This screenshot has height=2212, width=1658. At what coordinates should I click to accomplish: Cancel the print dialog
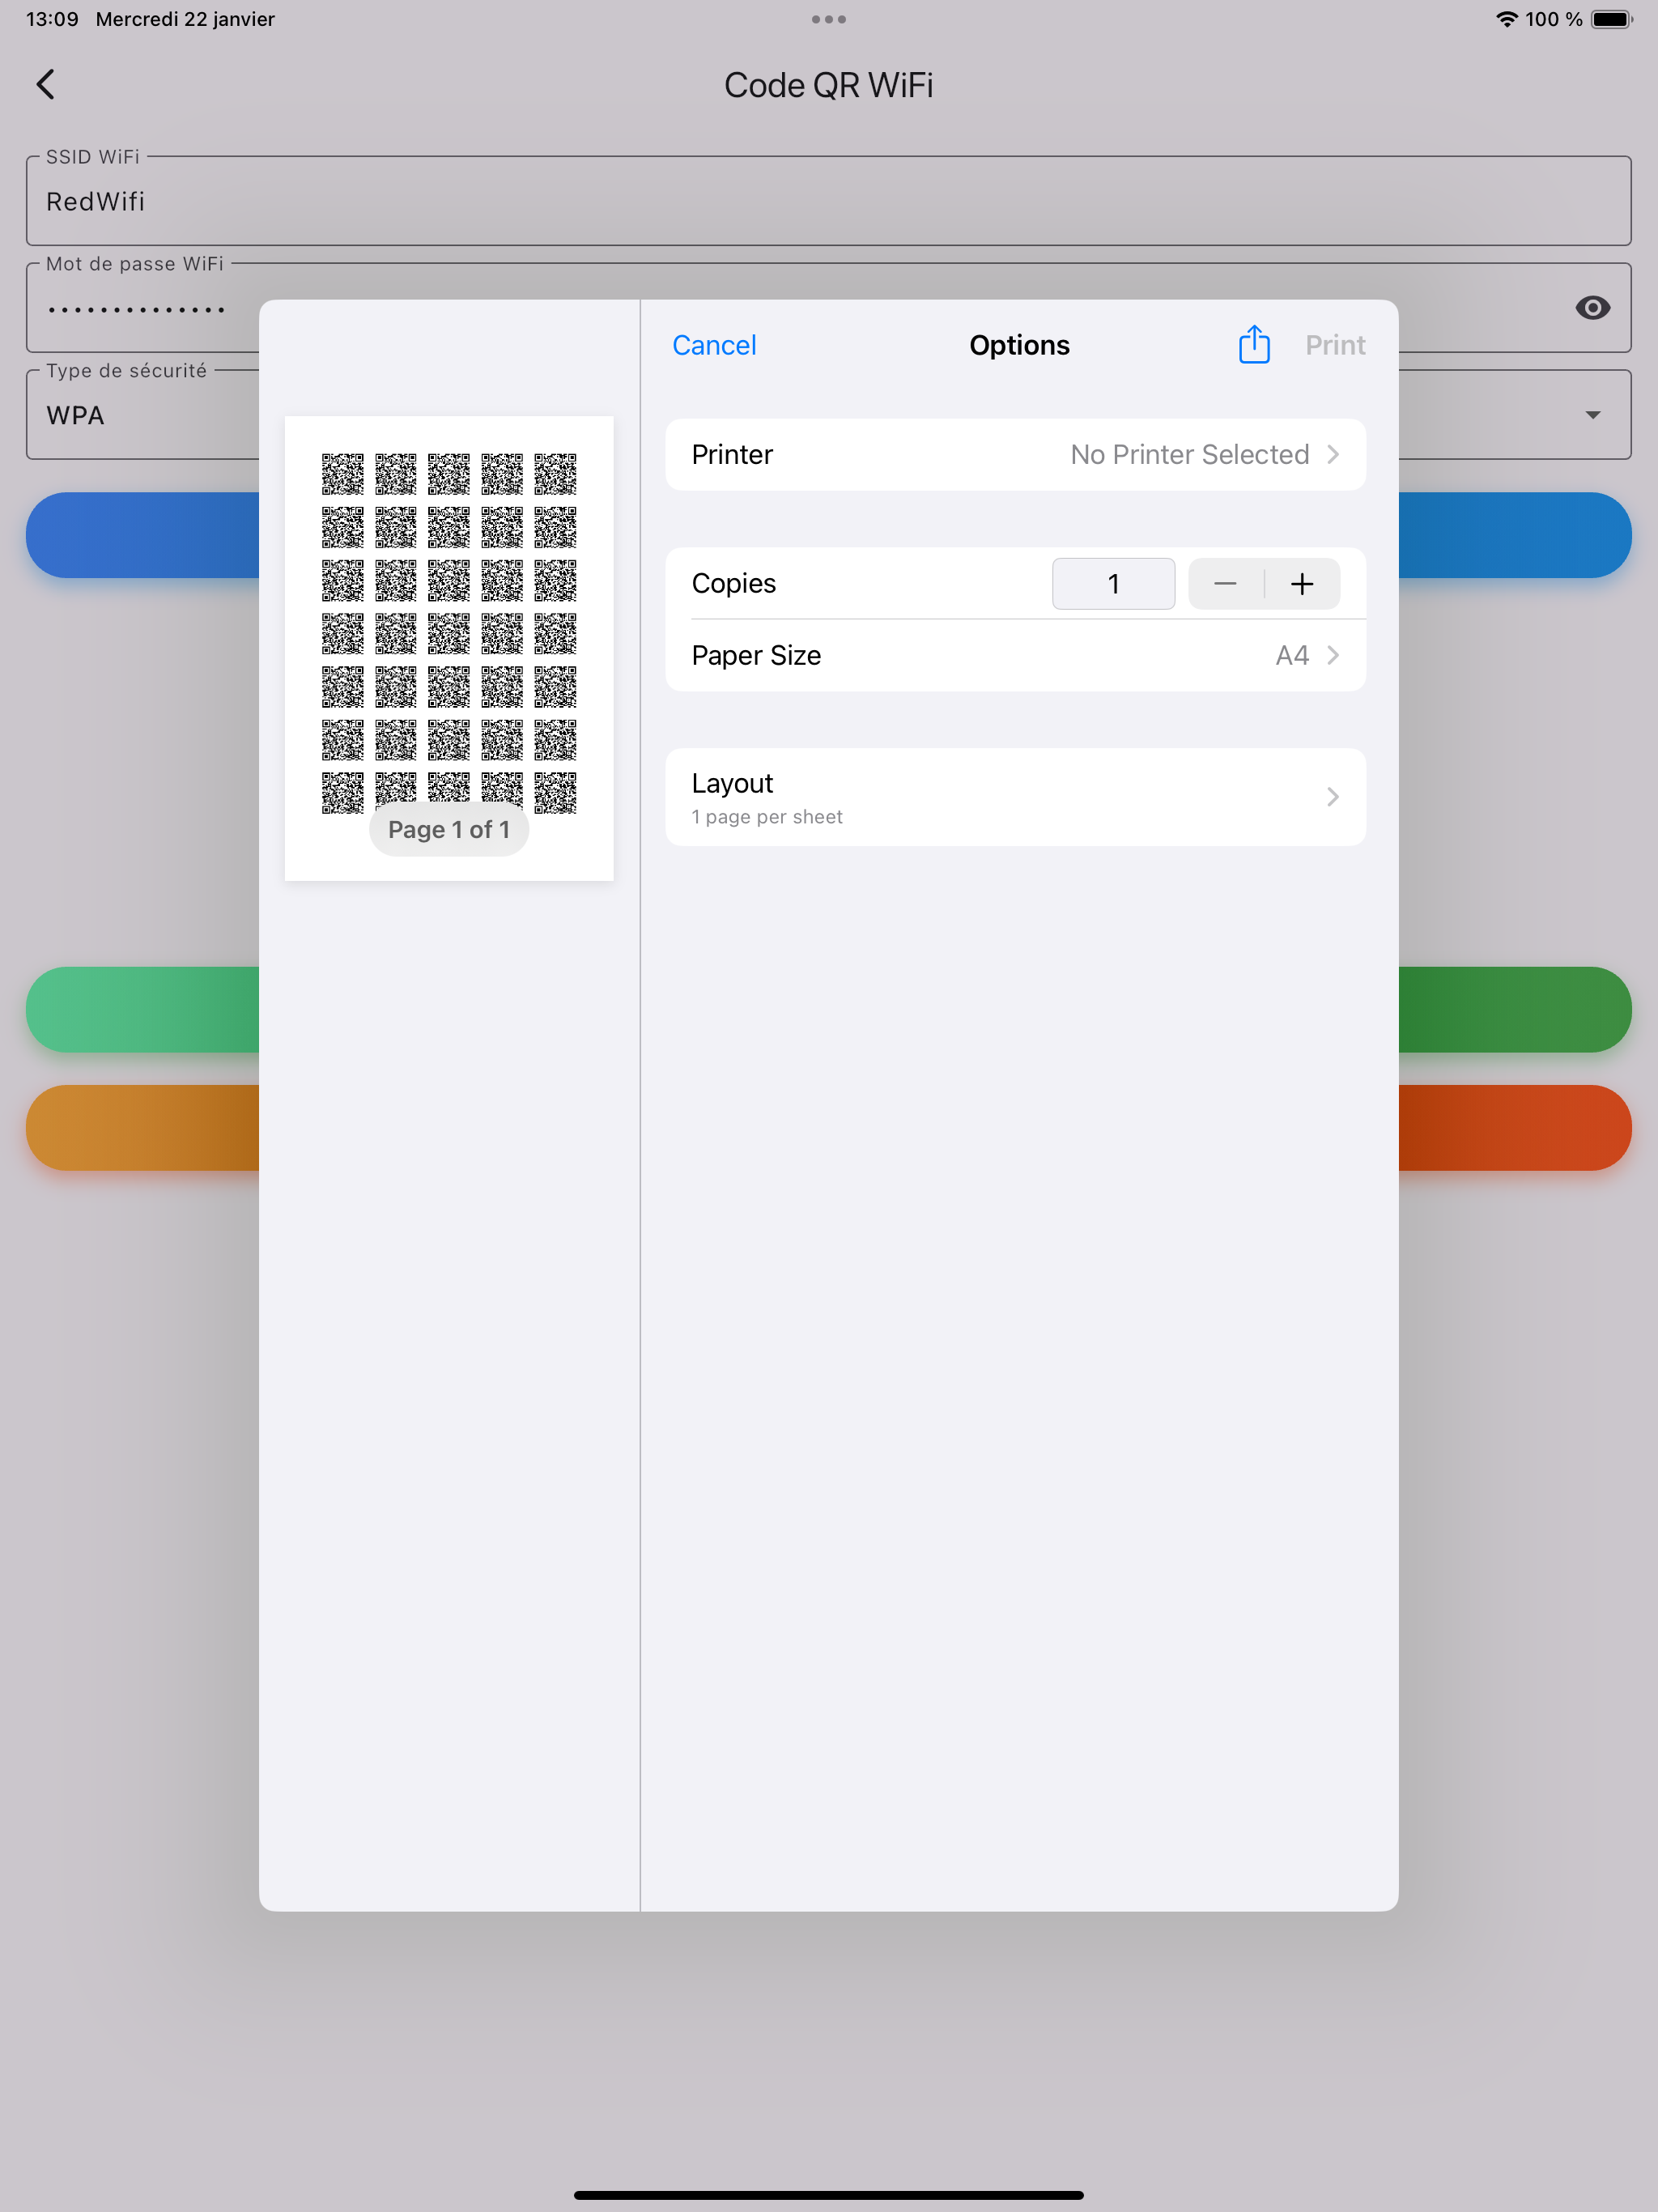pyautogui.click(x=714, y=345)
